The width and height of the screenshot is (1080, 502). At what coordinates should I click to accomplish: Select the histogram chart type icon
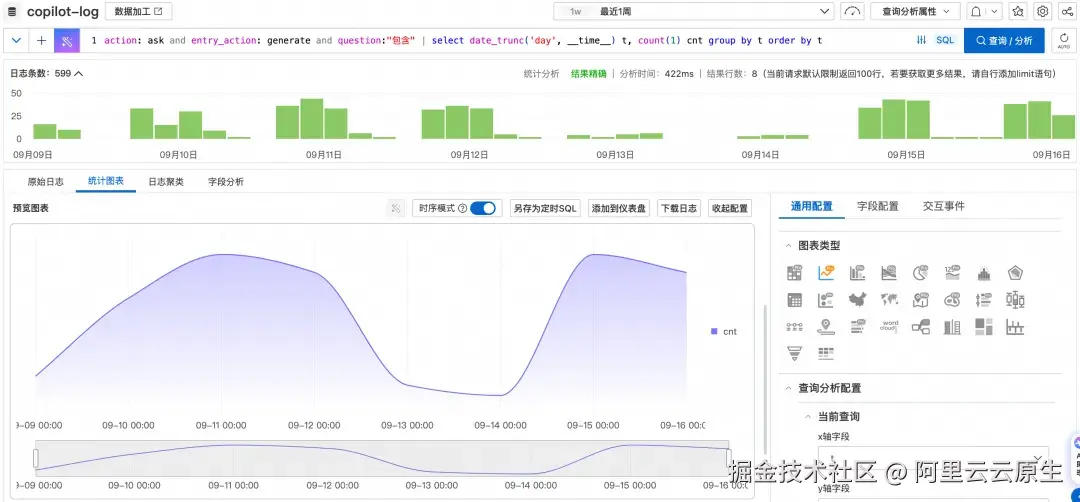coord(984,273)
